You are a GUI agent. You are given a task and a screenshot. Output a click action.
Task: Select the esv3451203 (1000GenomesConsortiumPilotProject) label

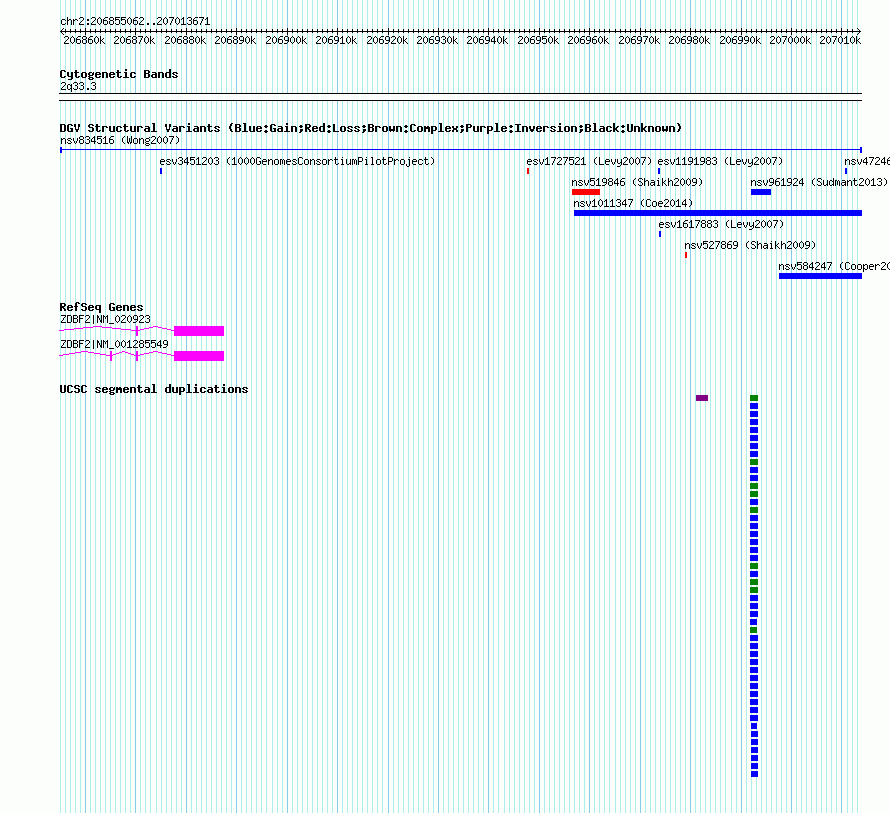[x=297, y=161]
